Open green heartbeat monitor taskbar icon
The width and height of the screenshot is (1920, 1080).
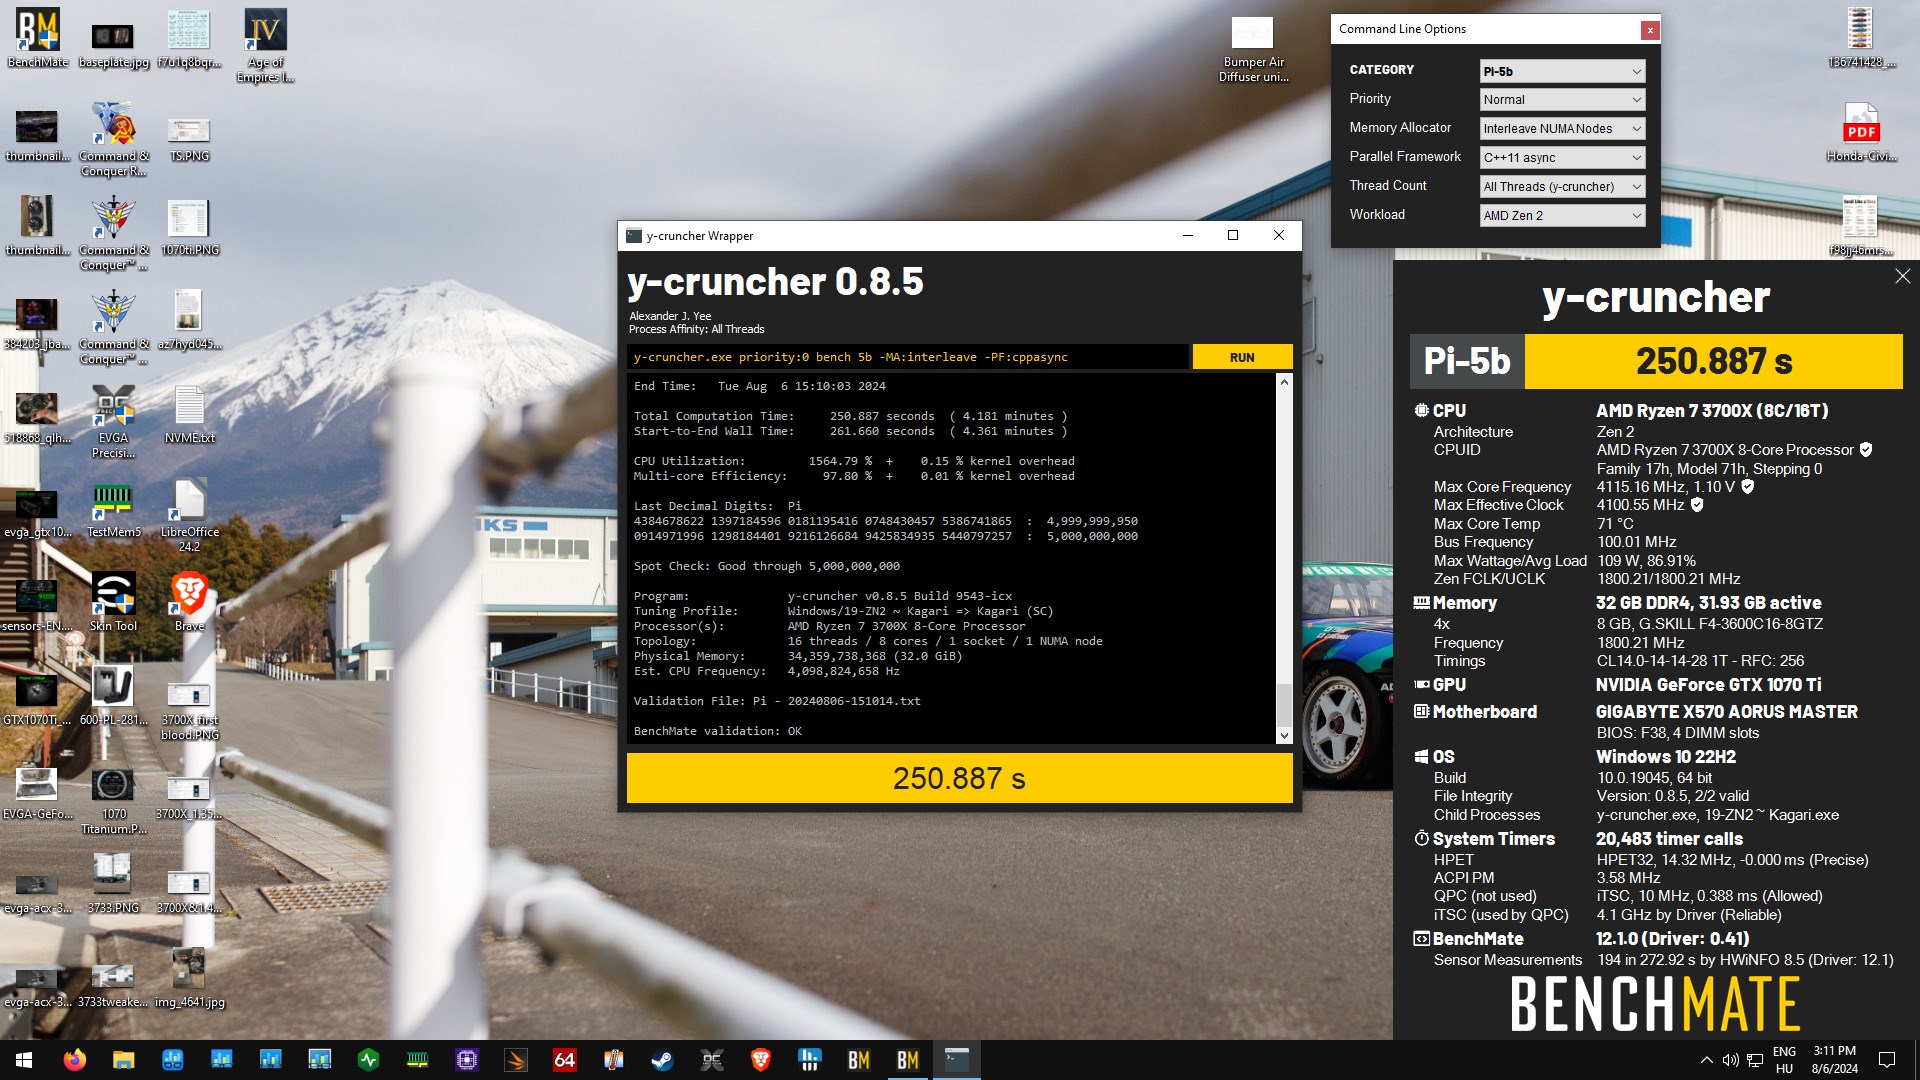(368, 1060)
